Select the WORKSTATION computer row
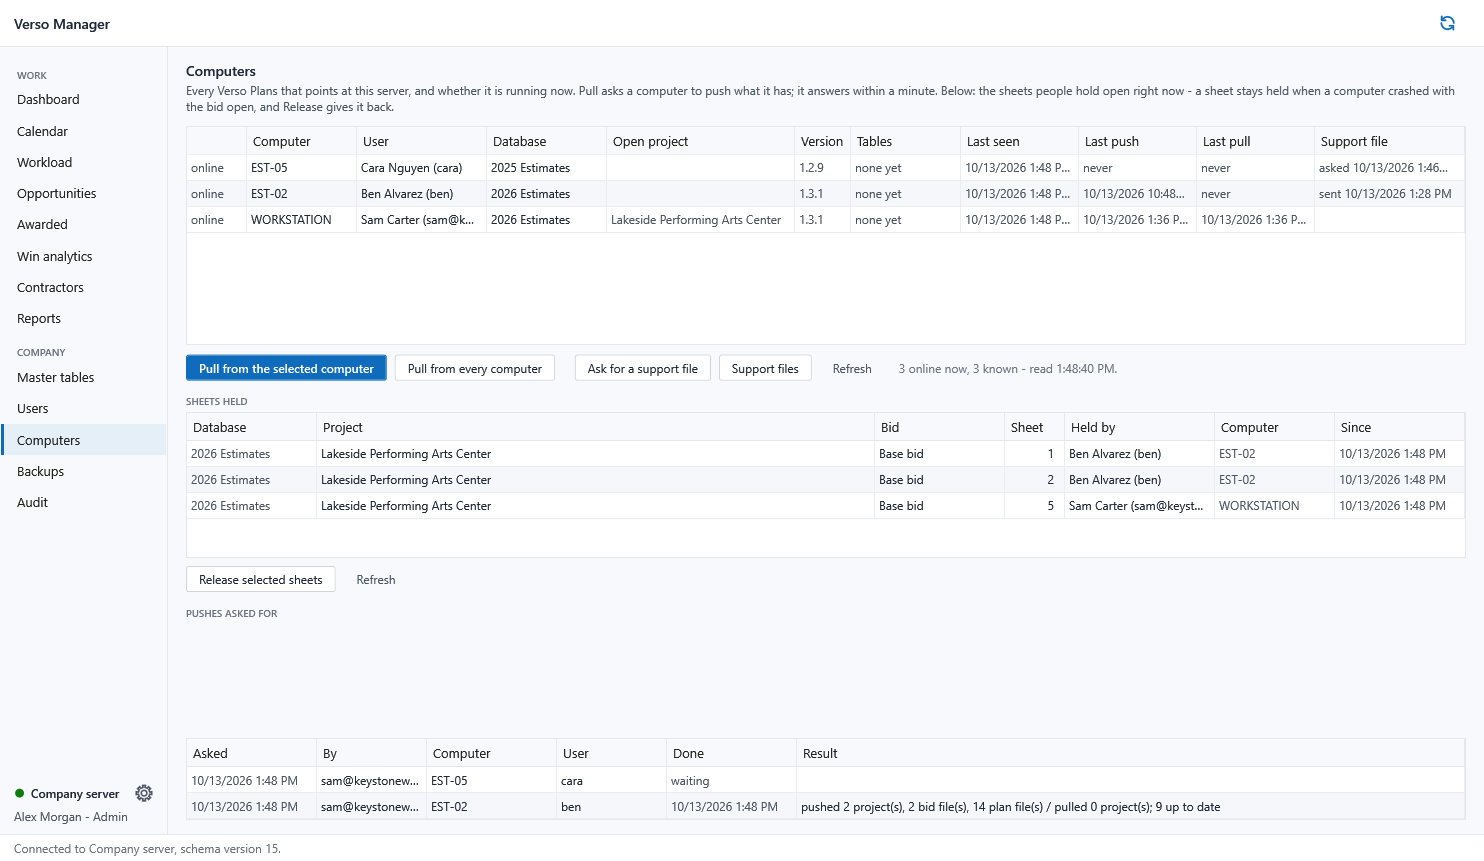Viewport: 1484px width, 861px height. point(825,220)
